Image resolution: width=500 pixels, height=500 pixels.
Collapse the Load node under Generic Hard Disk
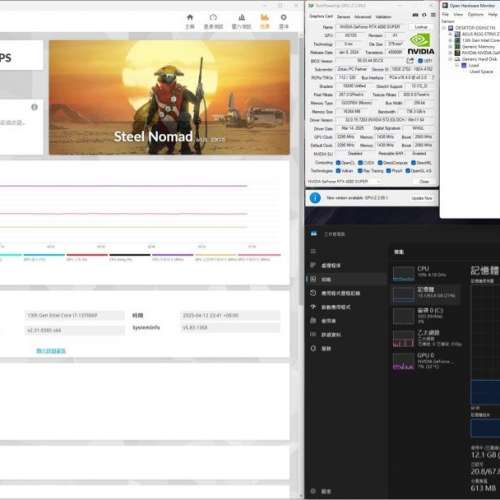(x=457, y=65)
